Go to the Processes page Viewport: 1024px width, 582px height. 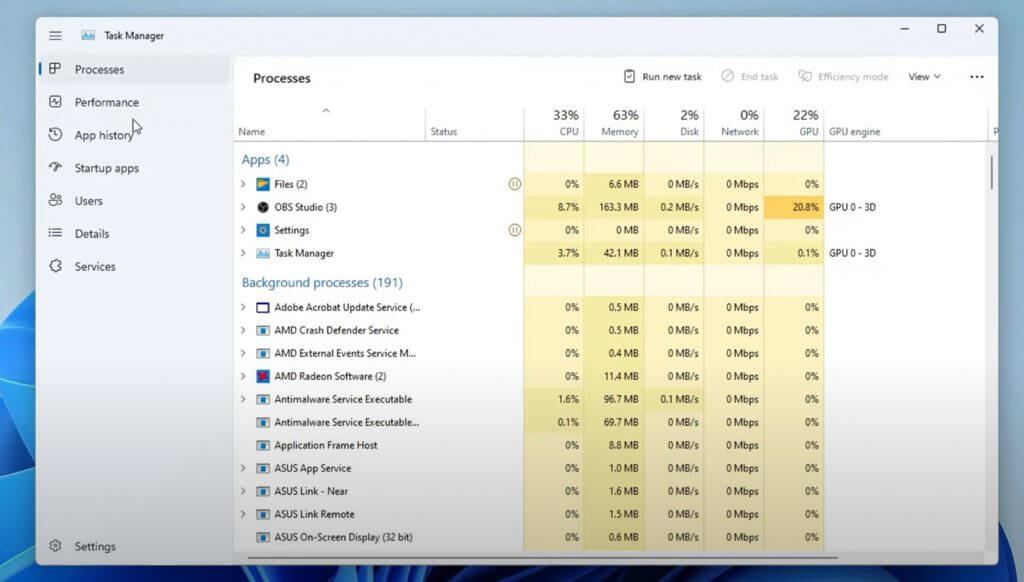[x=99, y=69]
